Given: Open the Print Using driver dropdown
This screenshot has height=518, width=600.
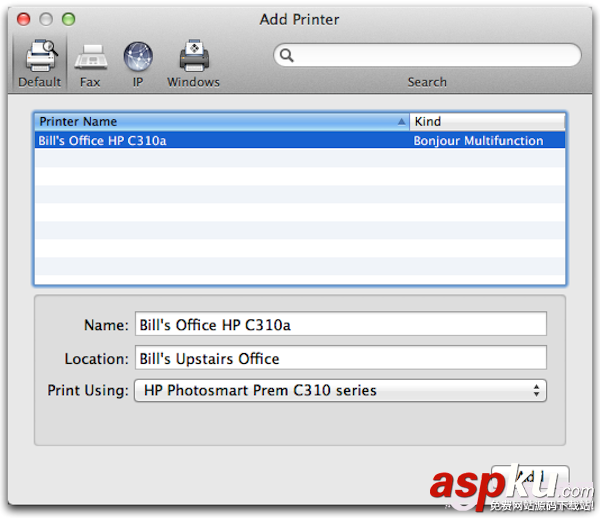Looking at the screenshot, I should click(341, 391).
